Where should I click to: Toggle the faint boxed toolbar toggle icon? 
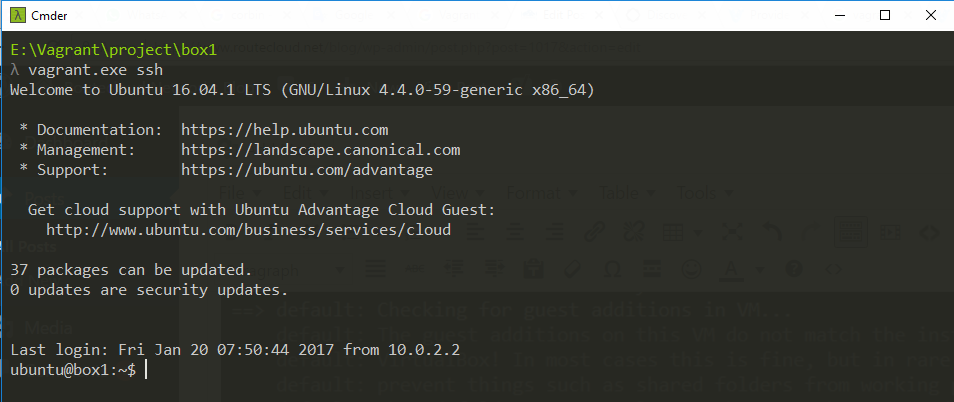(x=851, y=232)
